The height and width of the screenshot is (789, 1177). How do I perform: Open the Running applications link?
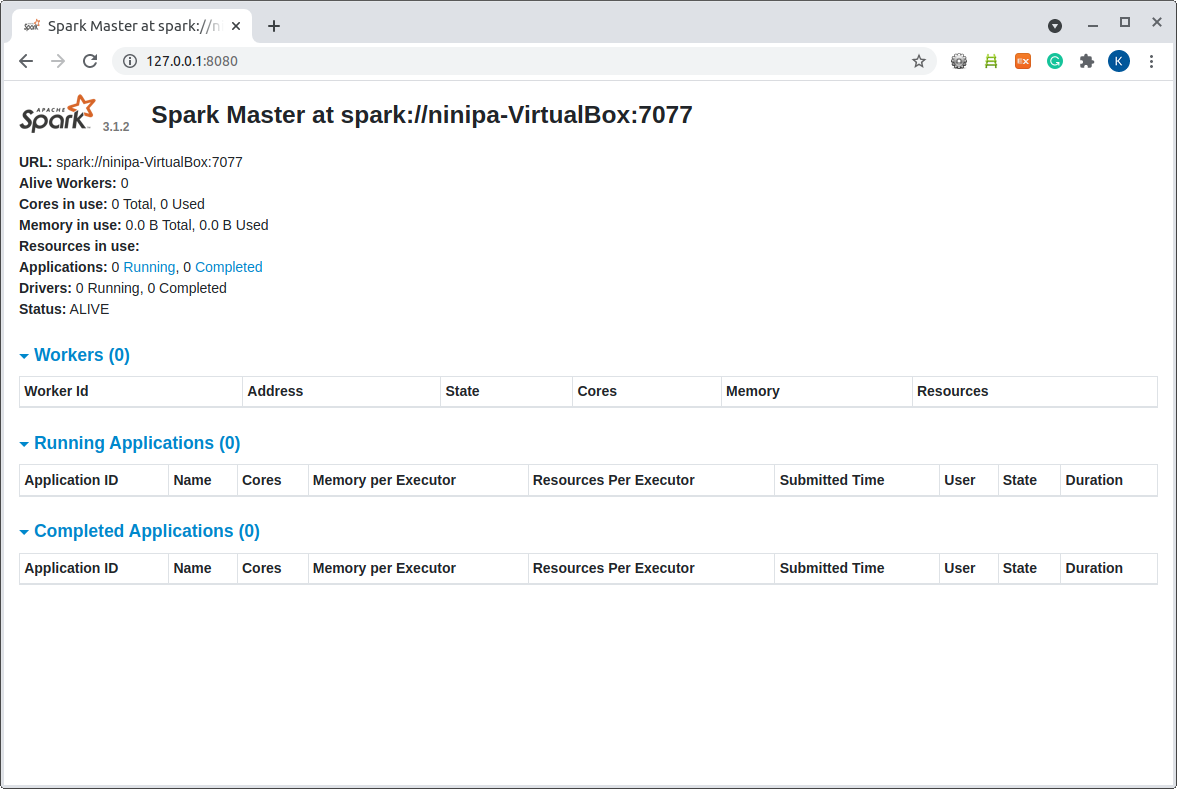pos(149,267)
